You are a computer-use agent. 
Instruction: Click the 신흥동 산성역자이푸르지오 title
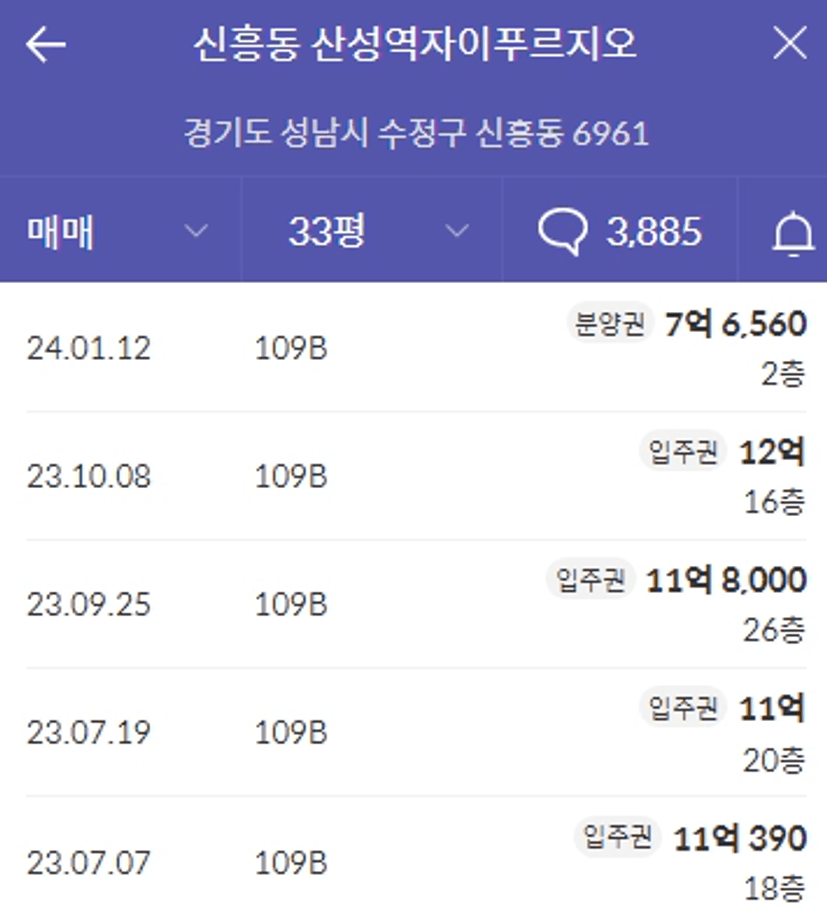pos(415,44)
